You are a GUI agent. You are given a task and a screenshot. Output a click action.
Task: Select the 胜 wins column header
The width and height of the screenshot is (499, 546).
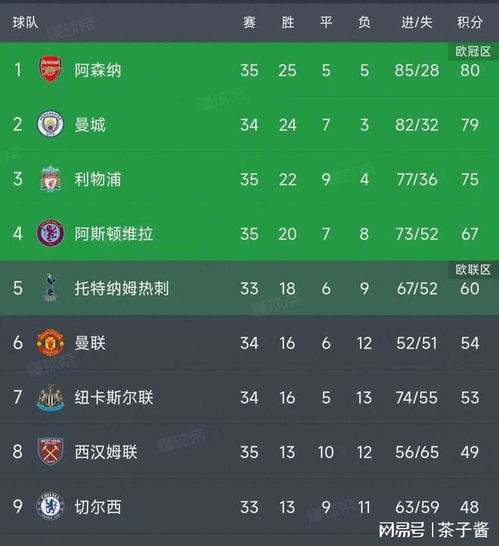288,23
